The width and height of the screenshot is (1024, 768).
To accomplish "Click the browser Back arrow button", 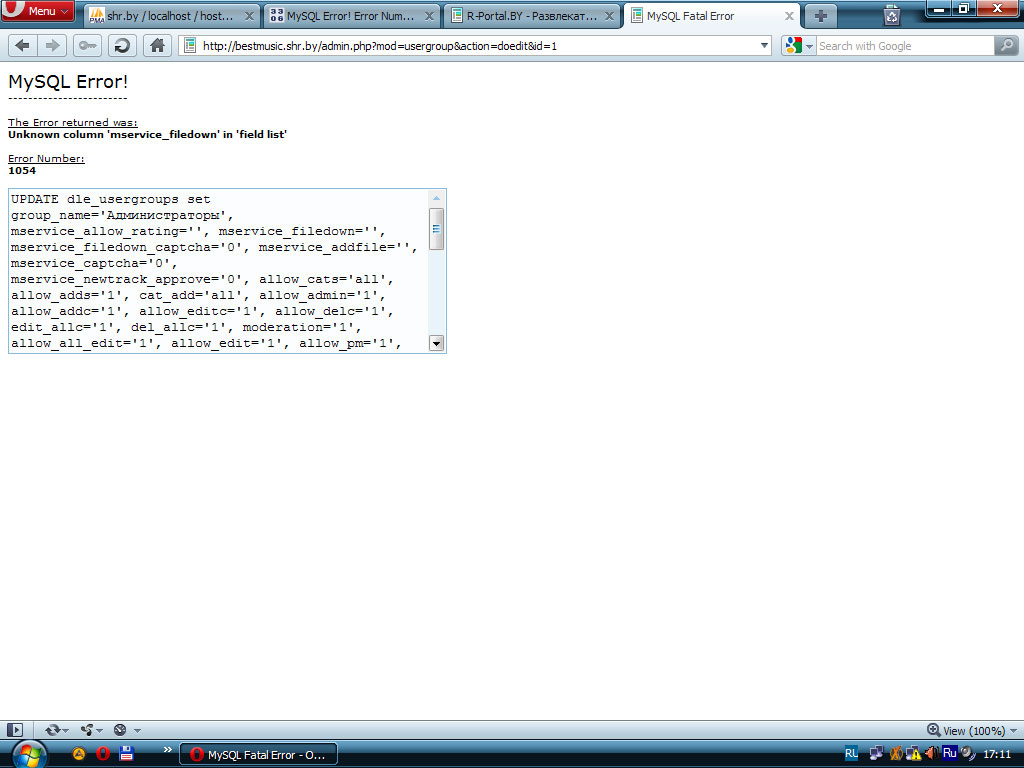I will pyautogui.click(x=22, y=46).
